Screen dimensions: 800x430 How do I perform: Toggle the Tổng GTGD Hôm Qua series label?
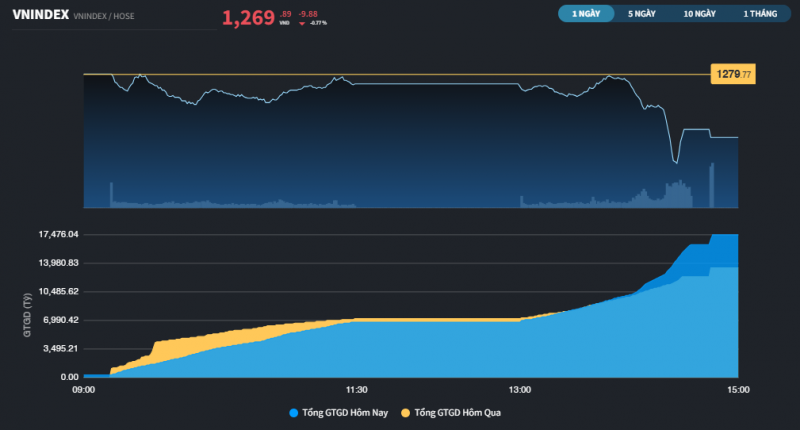pyautogui.click(x=456, y=412)
